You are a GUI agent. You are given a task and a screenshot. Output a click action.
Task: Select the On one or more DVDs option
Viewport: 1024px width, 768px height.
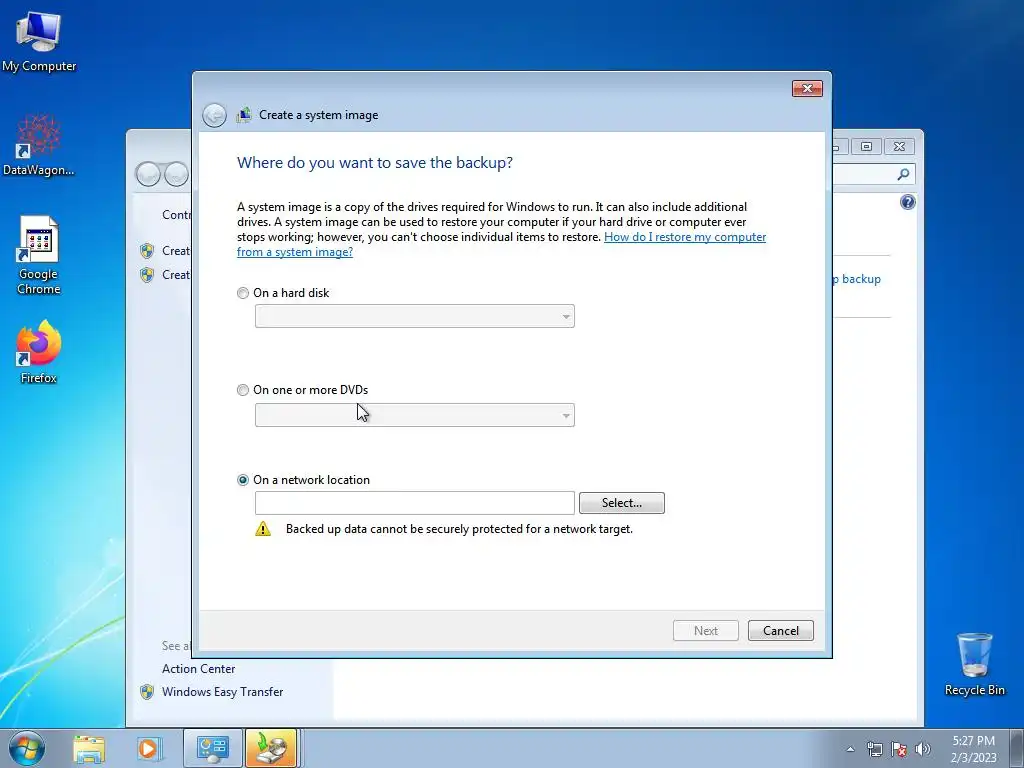(243, 390)
